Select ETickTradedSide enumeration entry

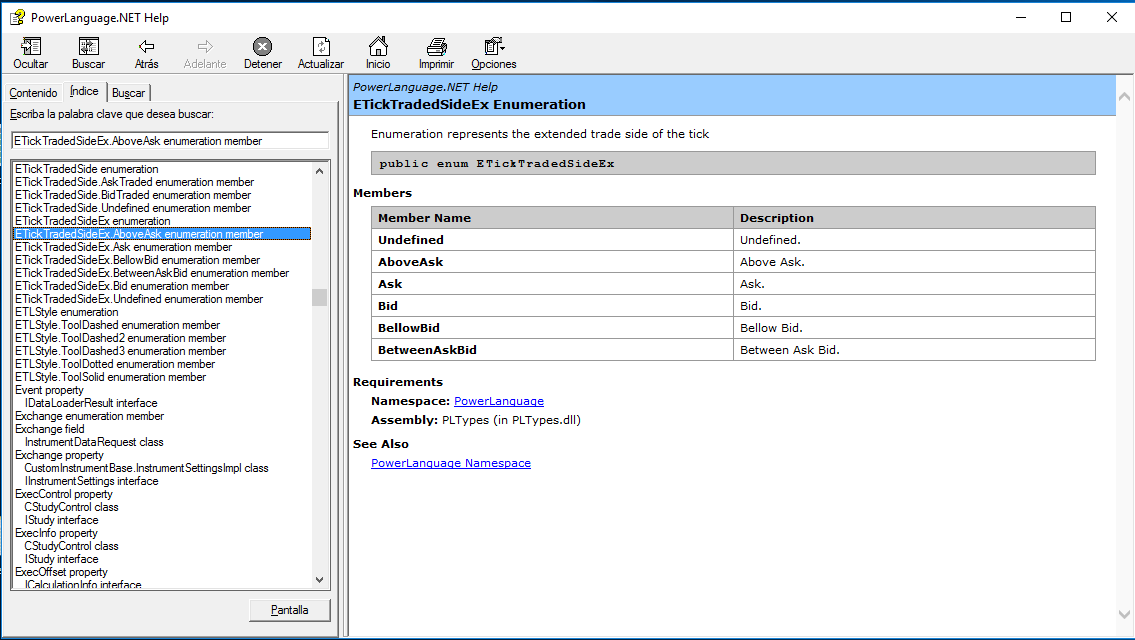(87, 169)
